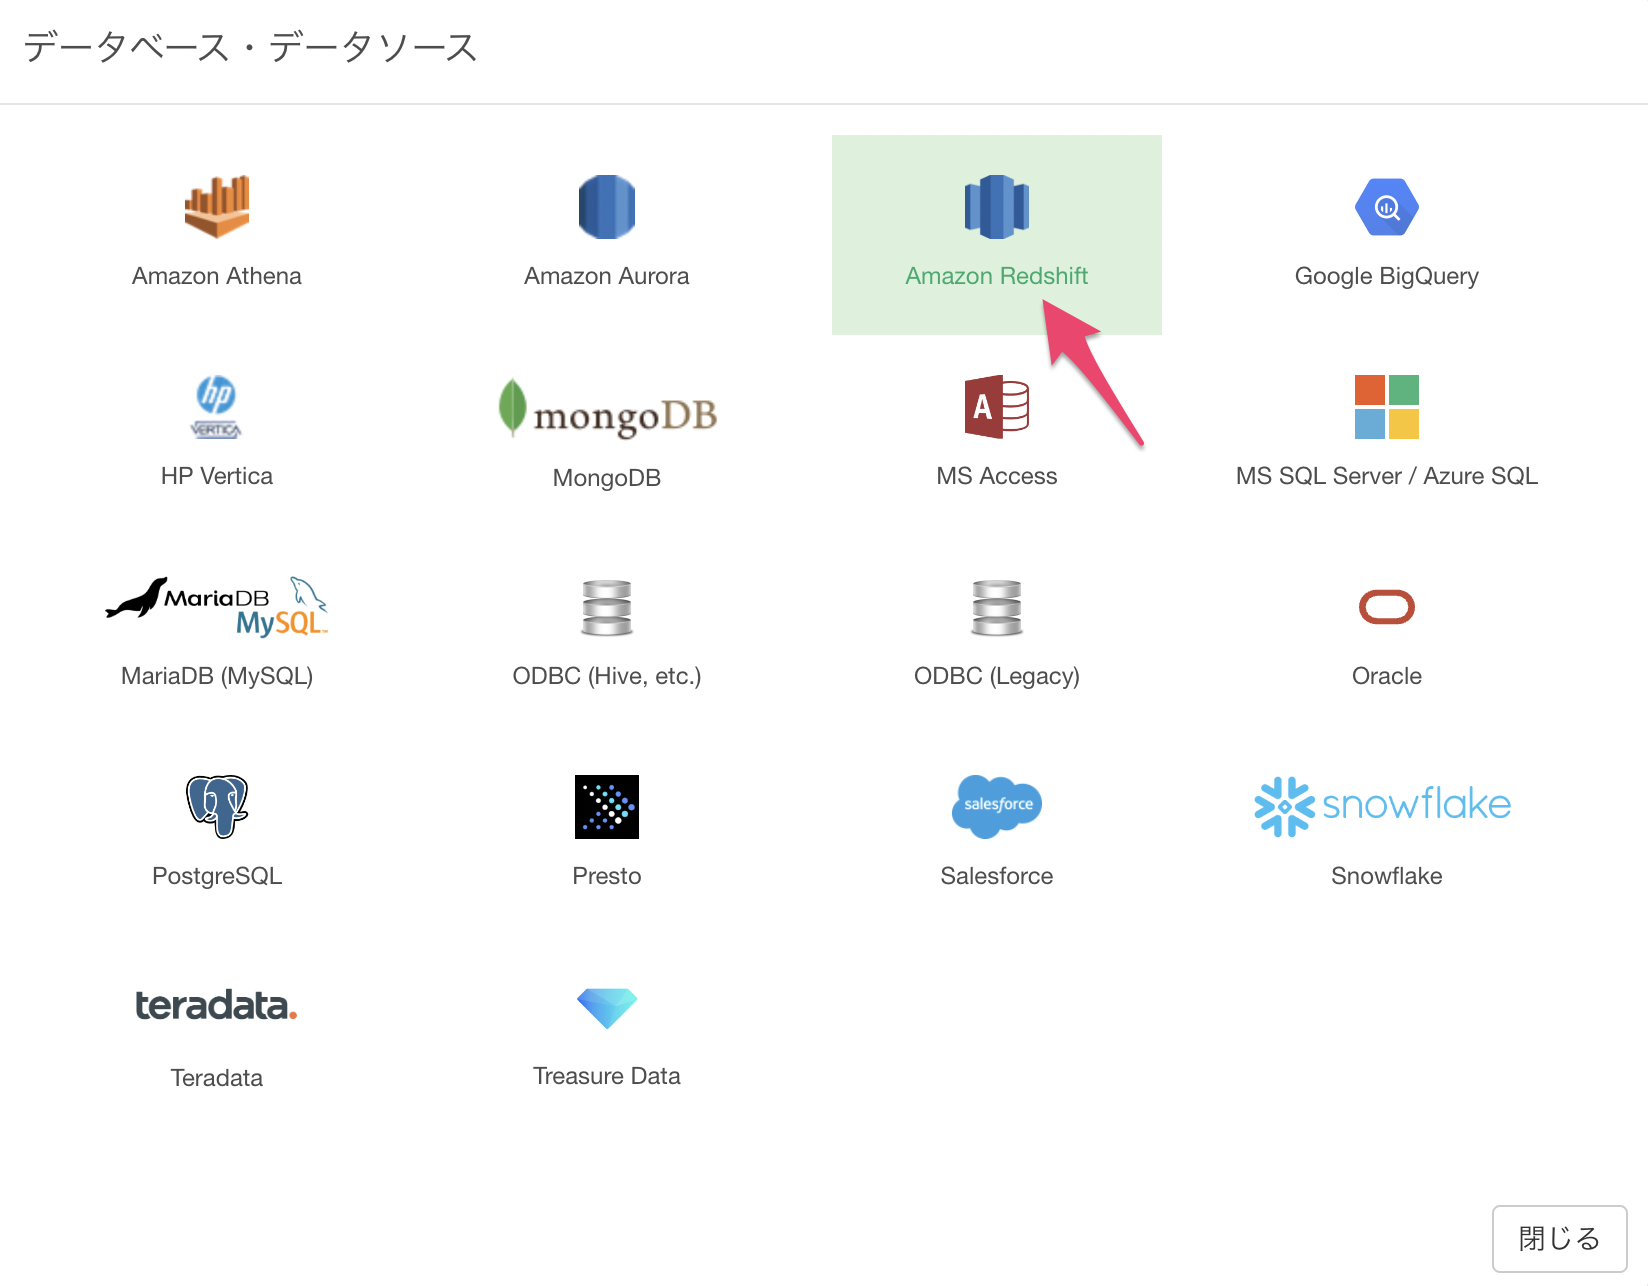Screen dimensions: 1648x1286
Task: Click the Snowflake caption text
Action: pyautogui.click(x=1387, y=876)
